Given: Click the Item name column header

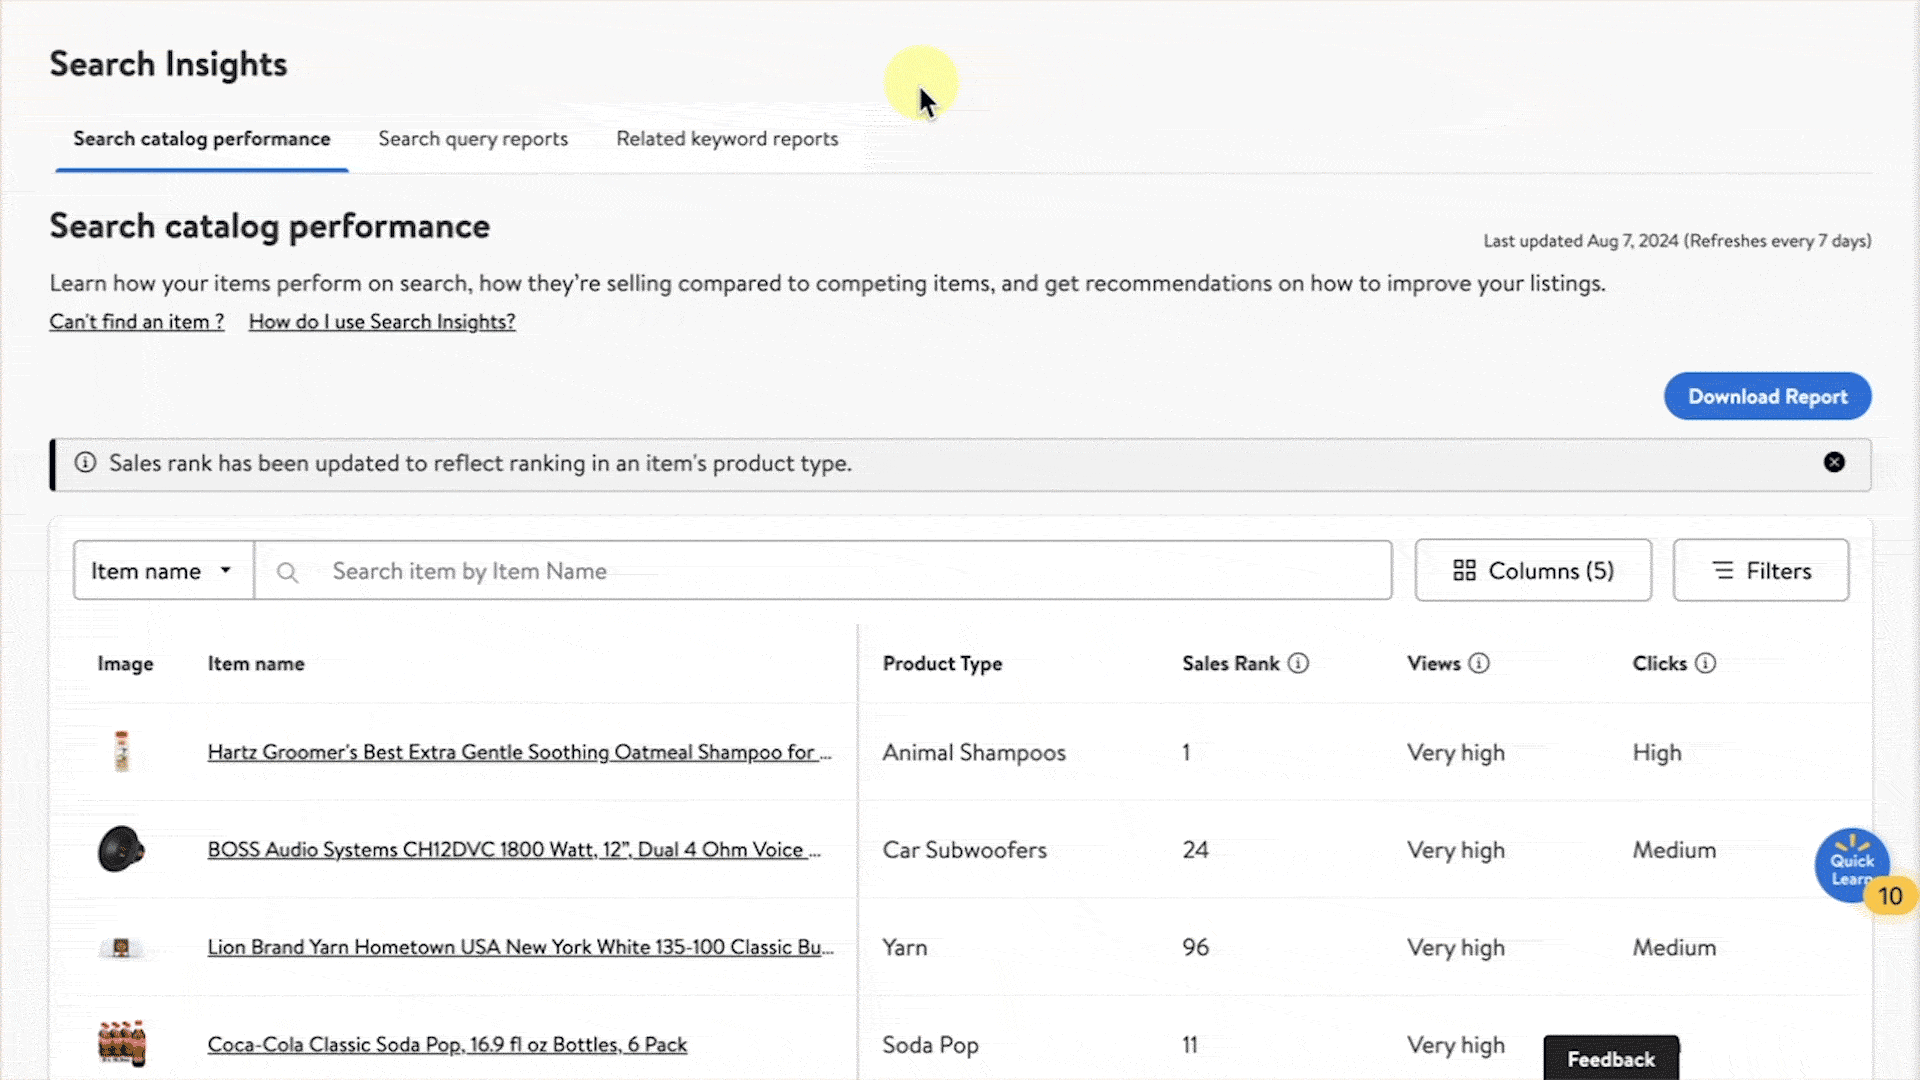Looking at the screenshot, I should [x=256, y=664].
